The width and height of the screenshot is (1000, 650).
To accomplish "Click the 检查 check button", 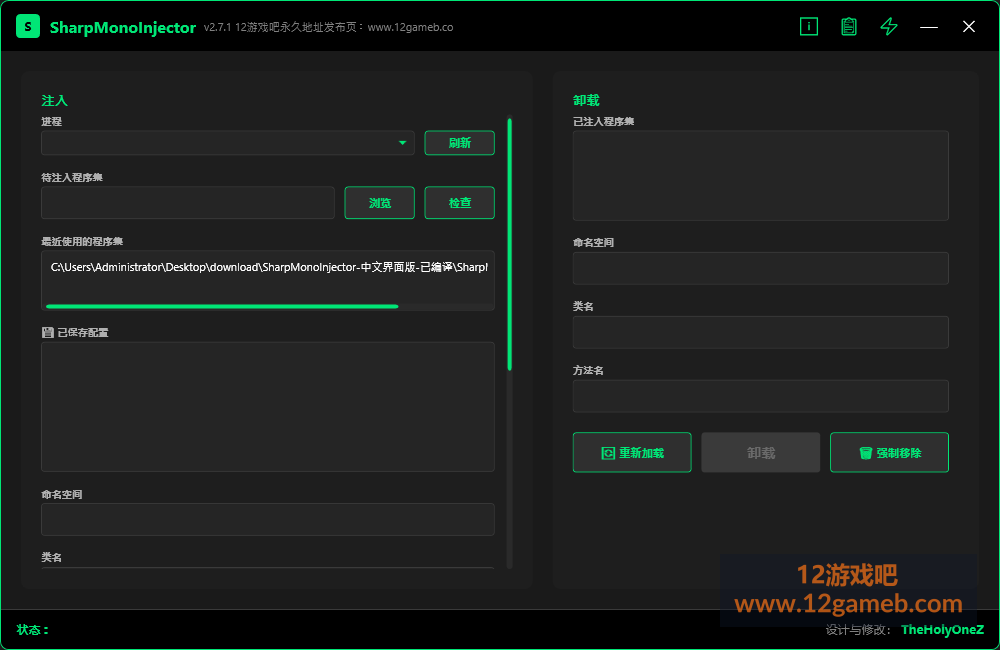I will pyautogui.click(x=459, y=203).
